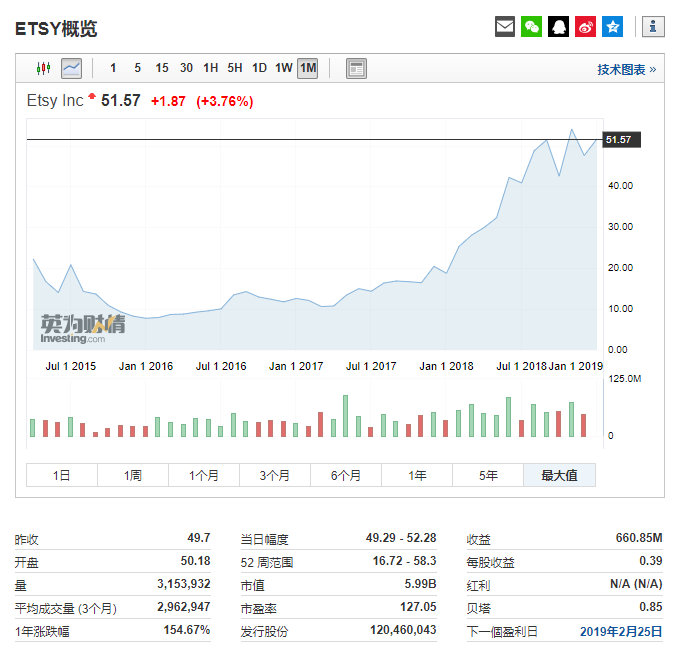Viewport: 679px width, 655px height.
Task: Select the 1 minute interval
Action: click(x=113, y=68)
